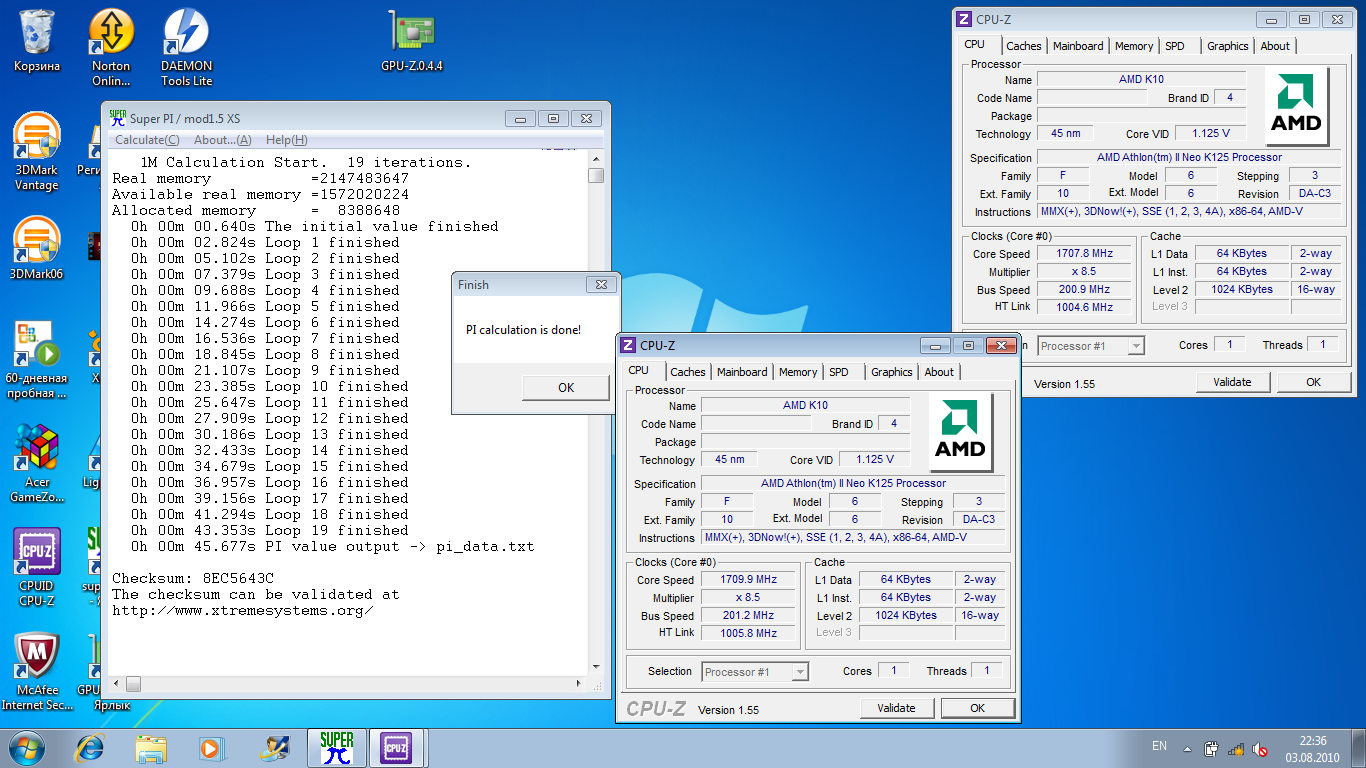Open the Graphics tab in back CPU-Z window
The image size is (1366, 768).
click(x=1228, y=46)
